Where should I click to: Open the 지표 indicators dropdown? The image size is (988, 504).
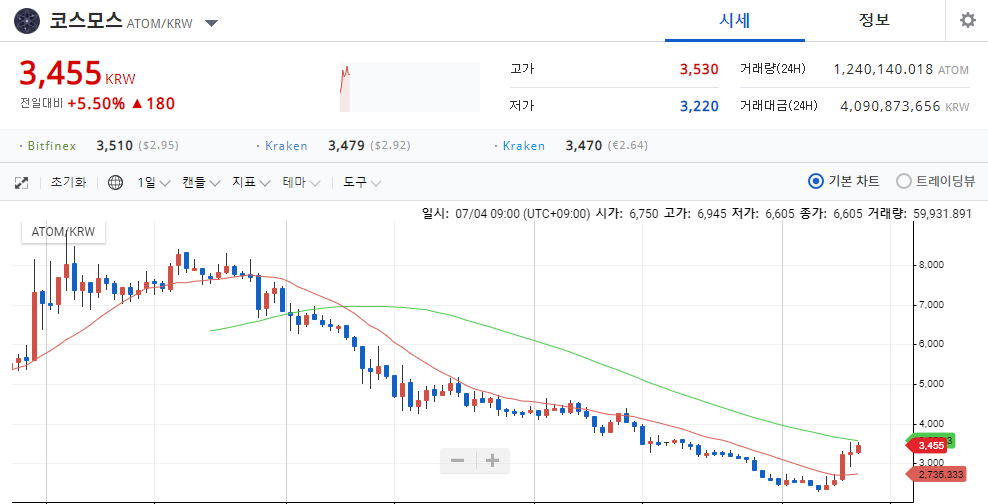point(251,183)
